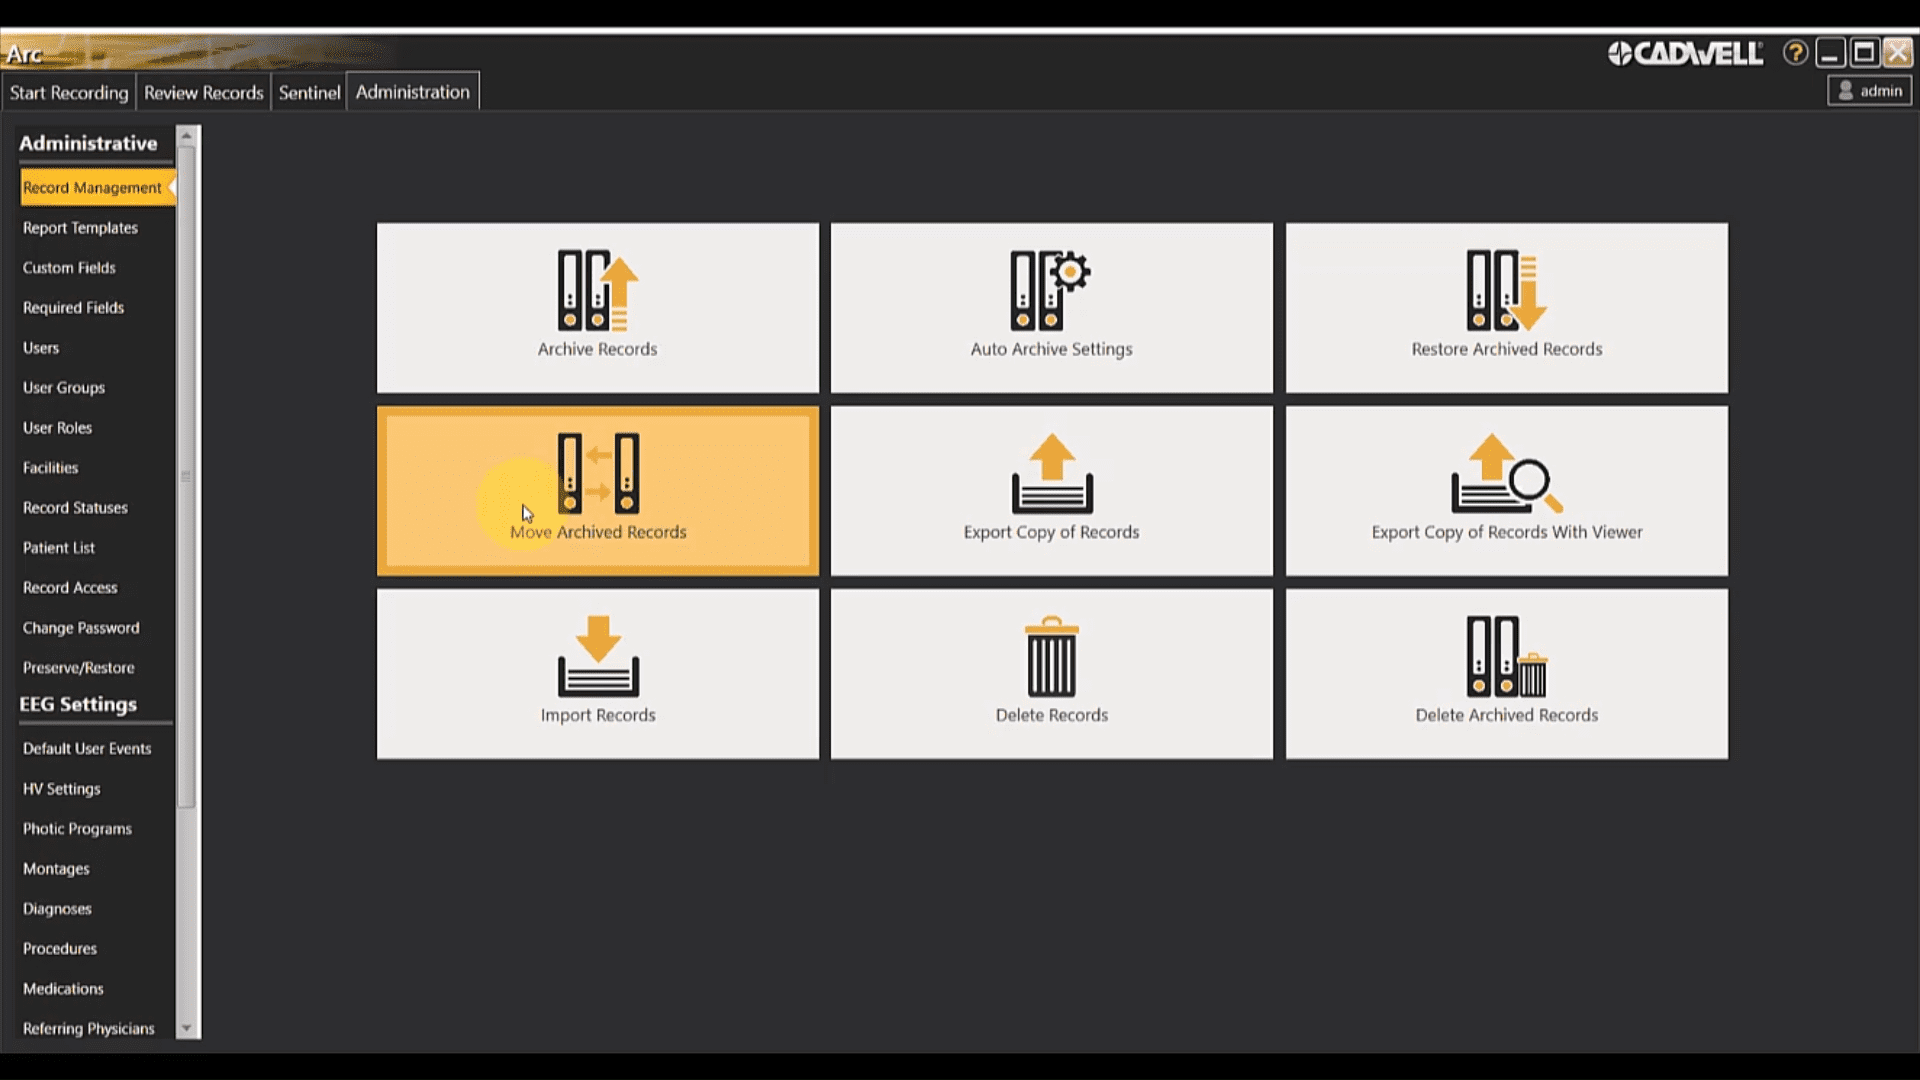Go to User Groups in sidebar
The image size is (1920, 1080).
[x=64, y=388]
